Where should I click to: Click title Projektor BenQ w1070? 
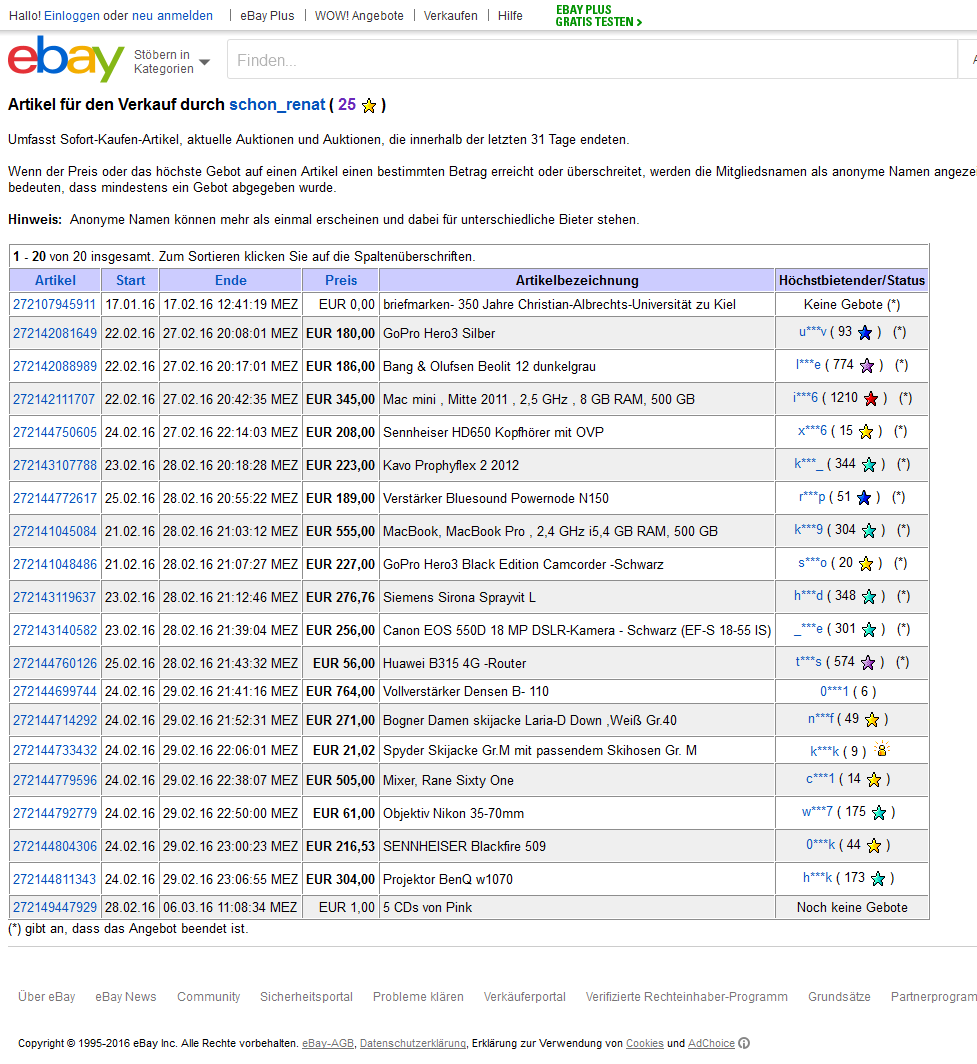click(448, 879)
